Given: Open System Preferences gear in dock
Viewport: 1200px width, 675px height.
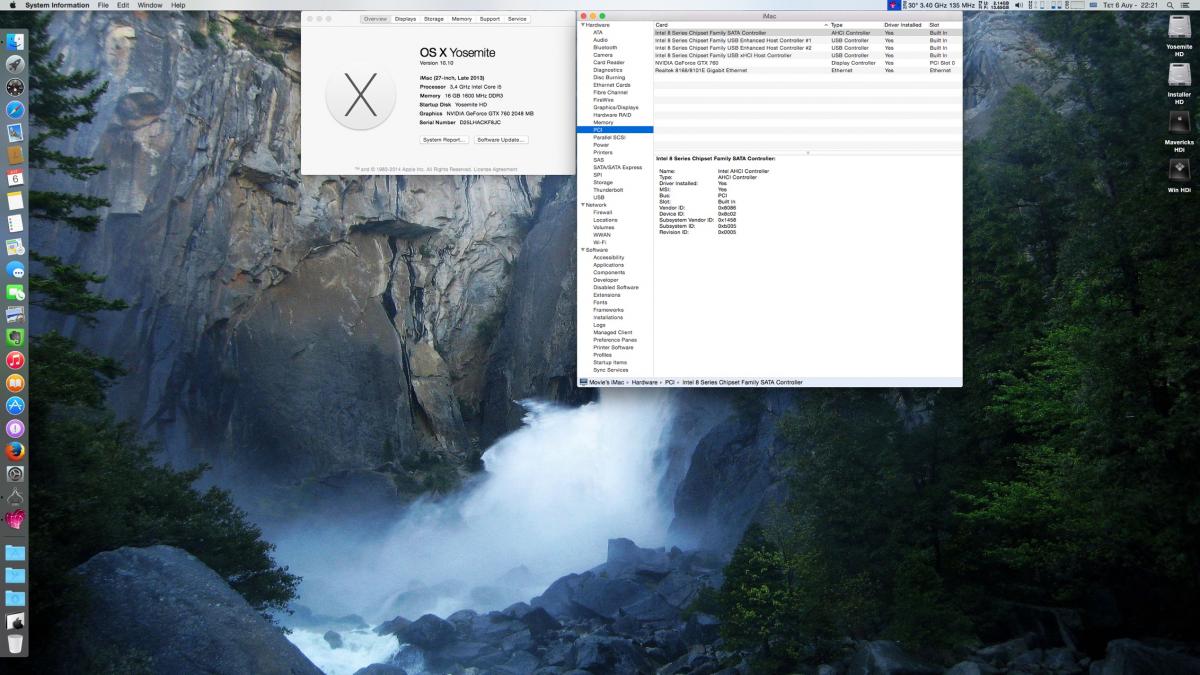Looking at the screenshot, I should [x=15, y=474].
